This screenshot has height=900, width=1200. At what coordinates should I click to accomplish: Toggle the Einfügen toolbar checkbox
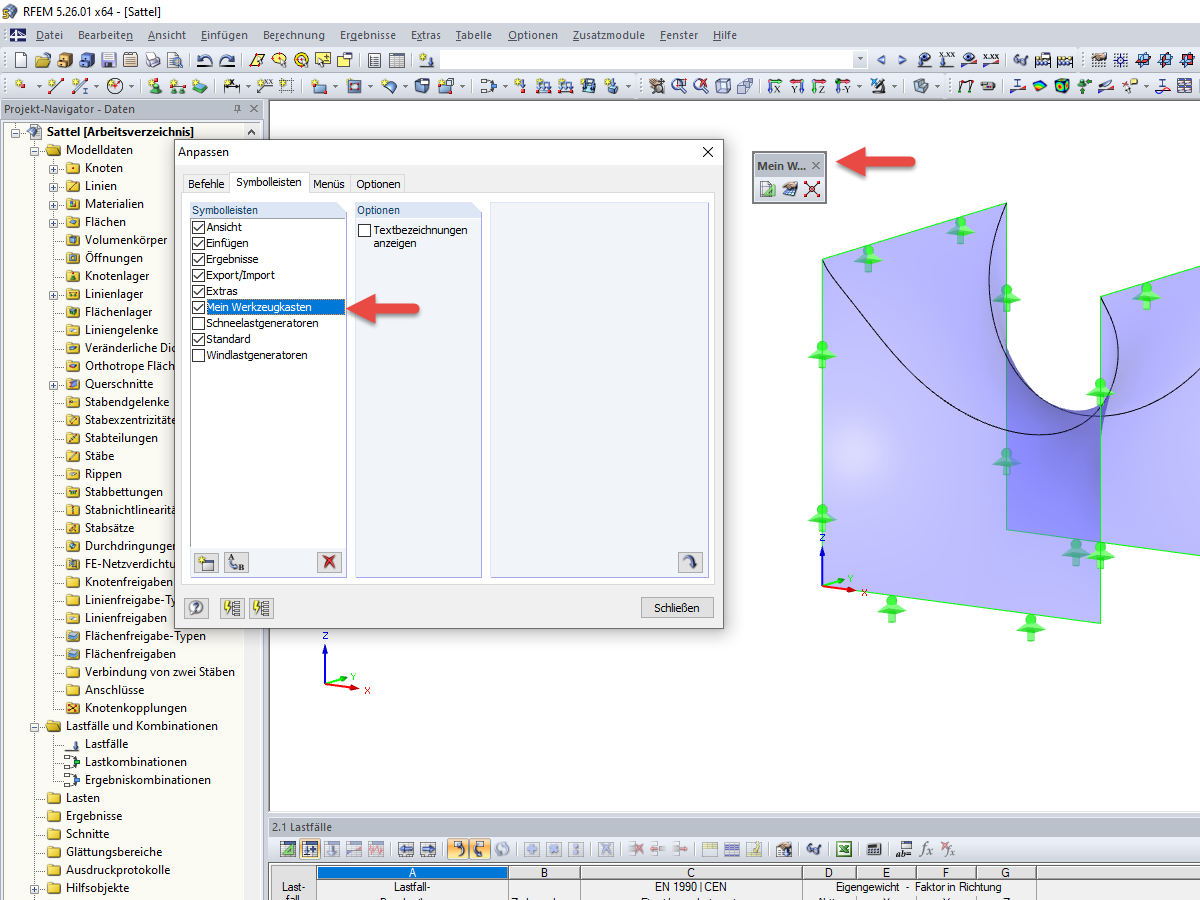tap(198, 243)
